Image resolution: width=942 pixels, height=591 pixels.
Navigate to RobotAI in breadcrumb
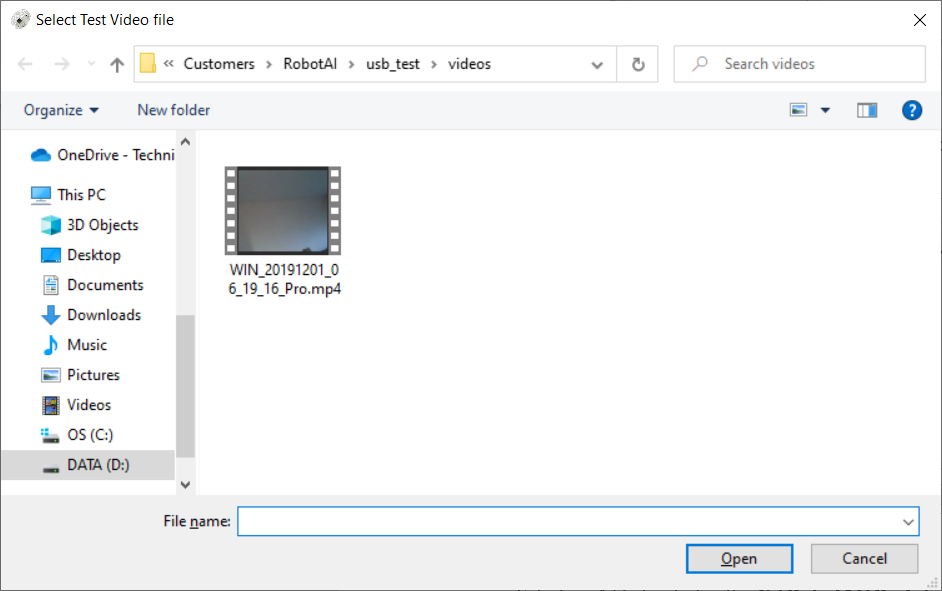310,64
